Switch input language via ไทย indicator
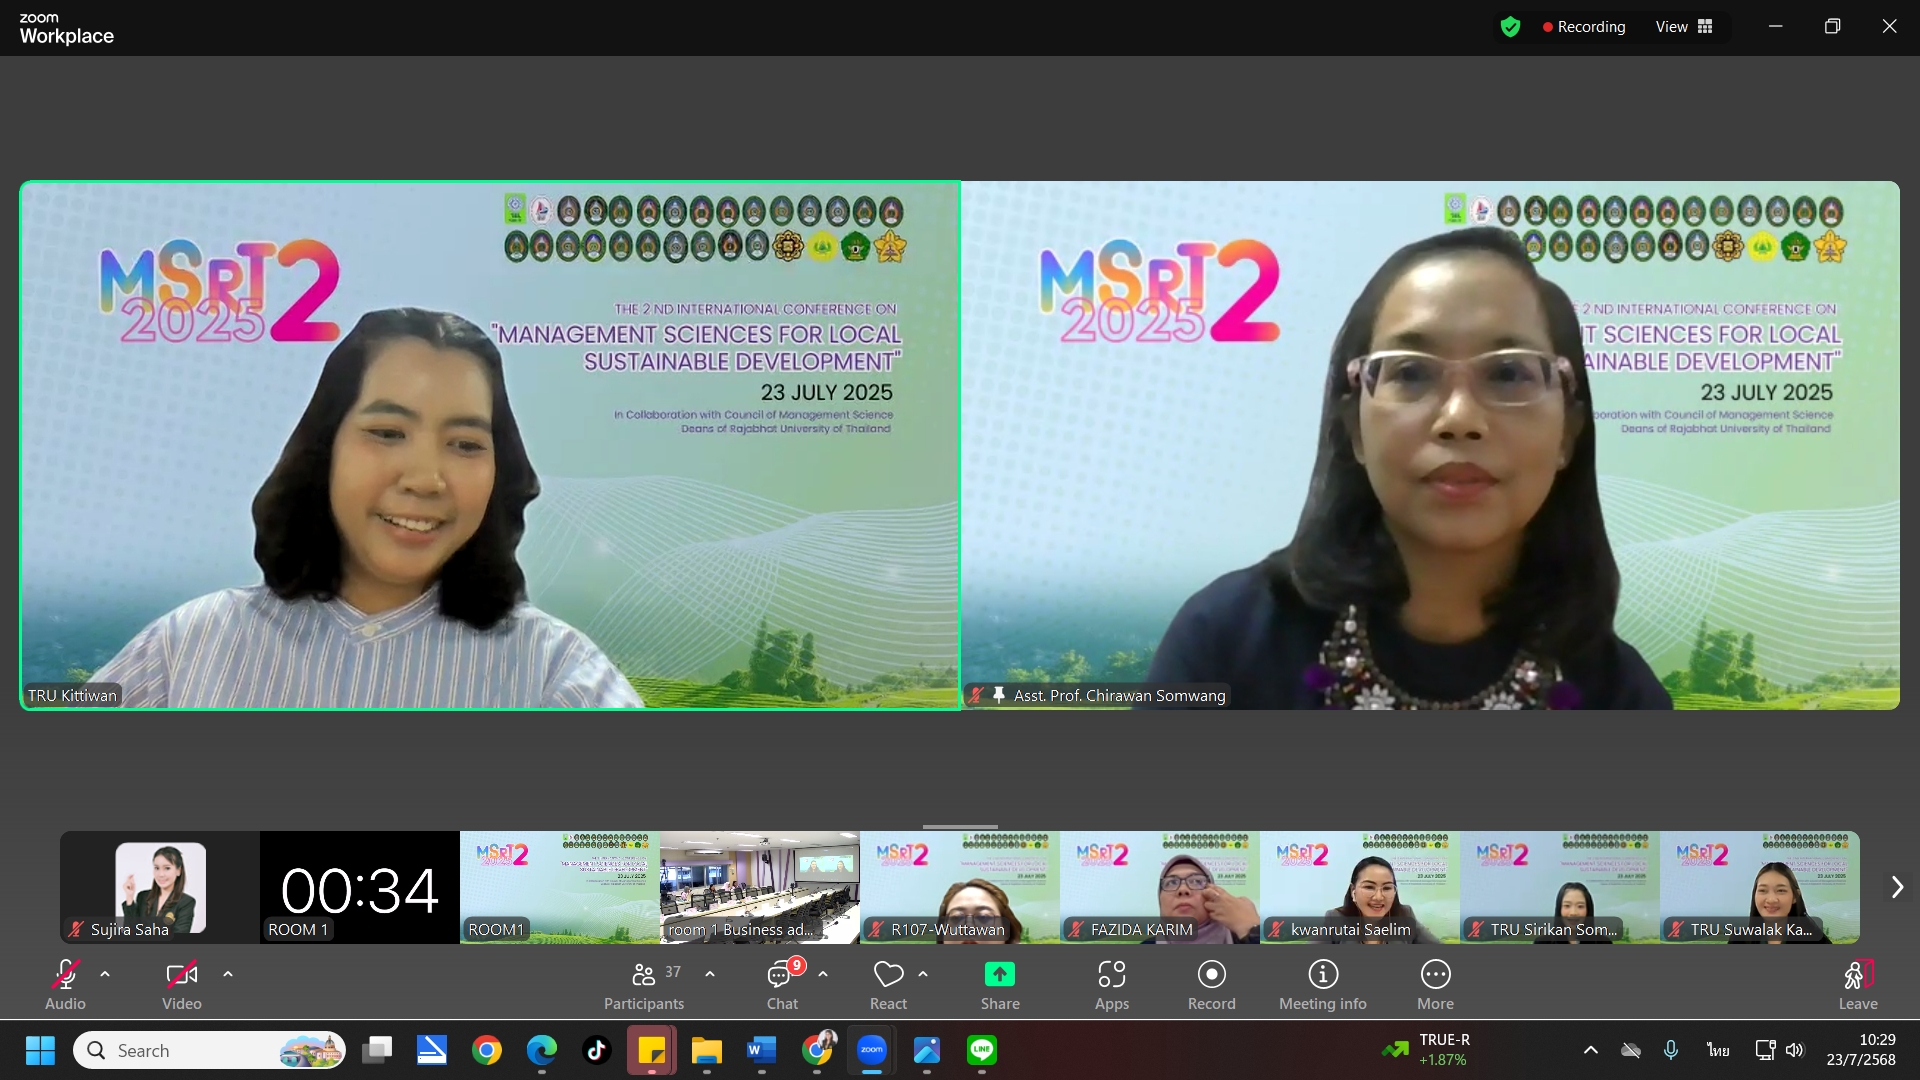 (1718, 1050)
